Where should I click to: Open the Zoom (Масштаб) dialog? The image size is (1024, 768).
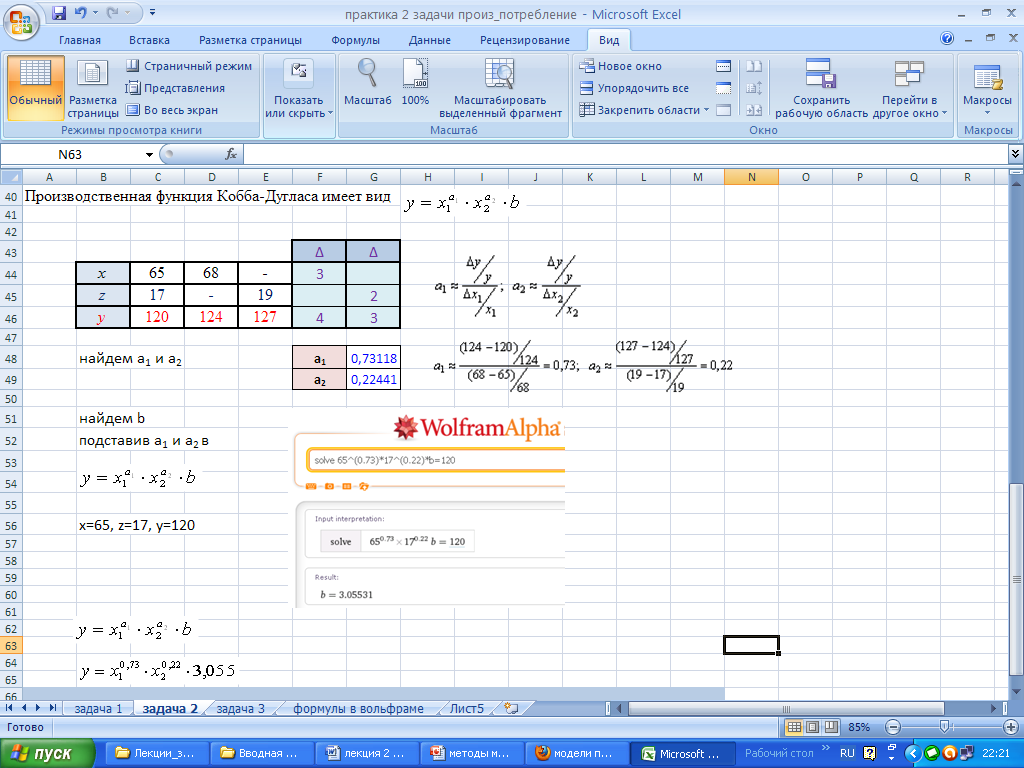pyautogui.click(x=368, y=82)
